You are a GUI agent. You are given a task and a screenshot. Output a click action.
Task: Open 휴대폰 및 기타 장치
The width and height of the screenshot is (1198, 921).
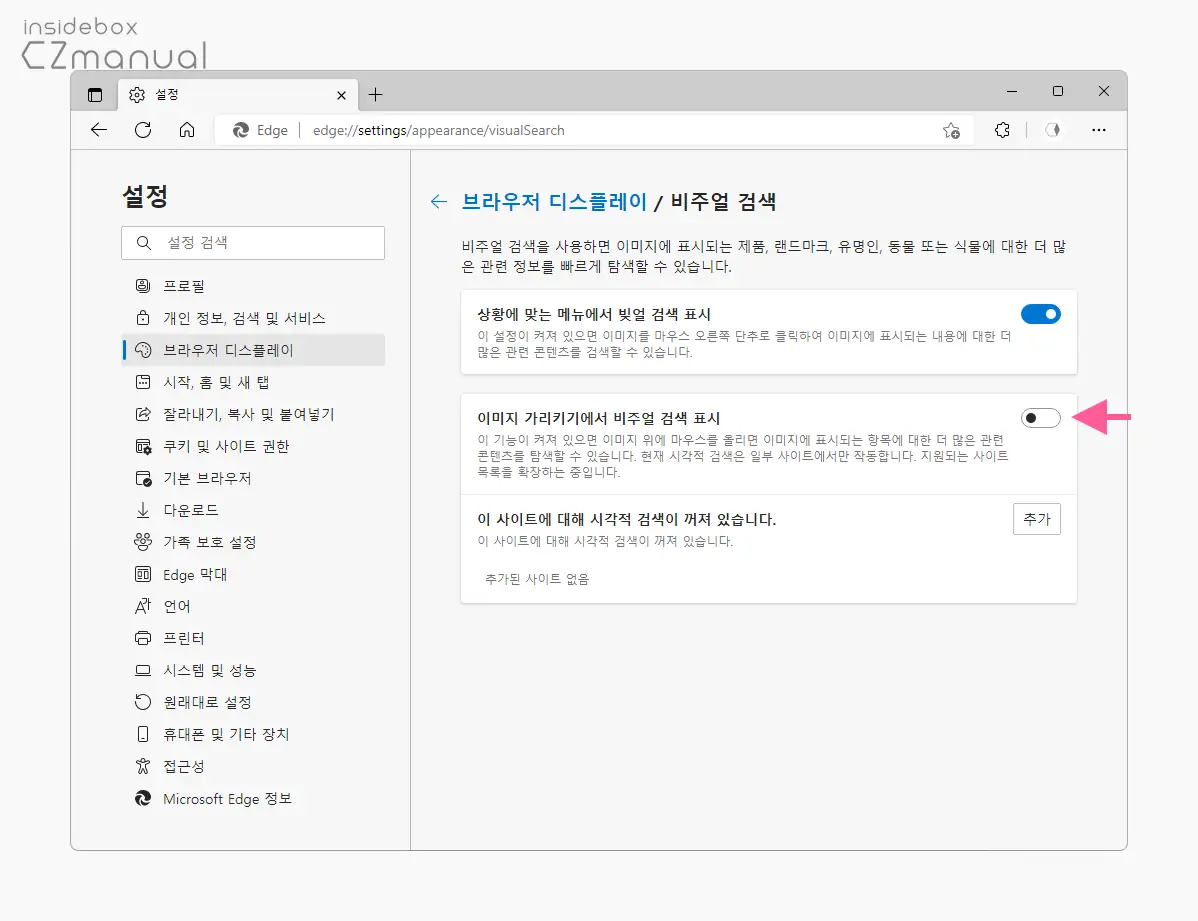tap(253, 735)
